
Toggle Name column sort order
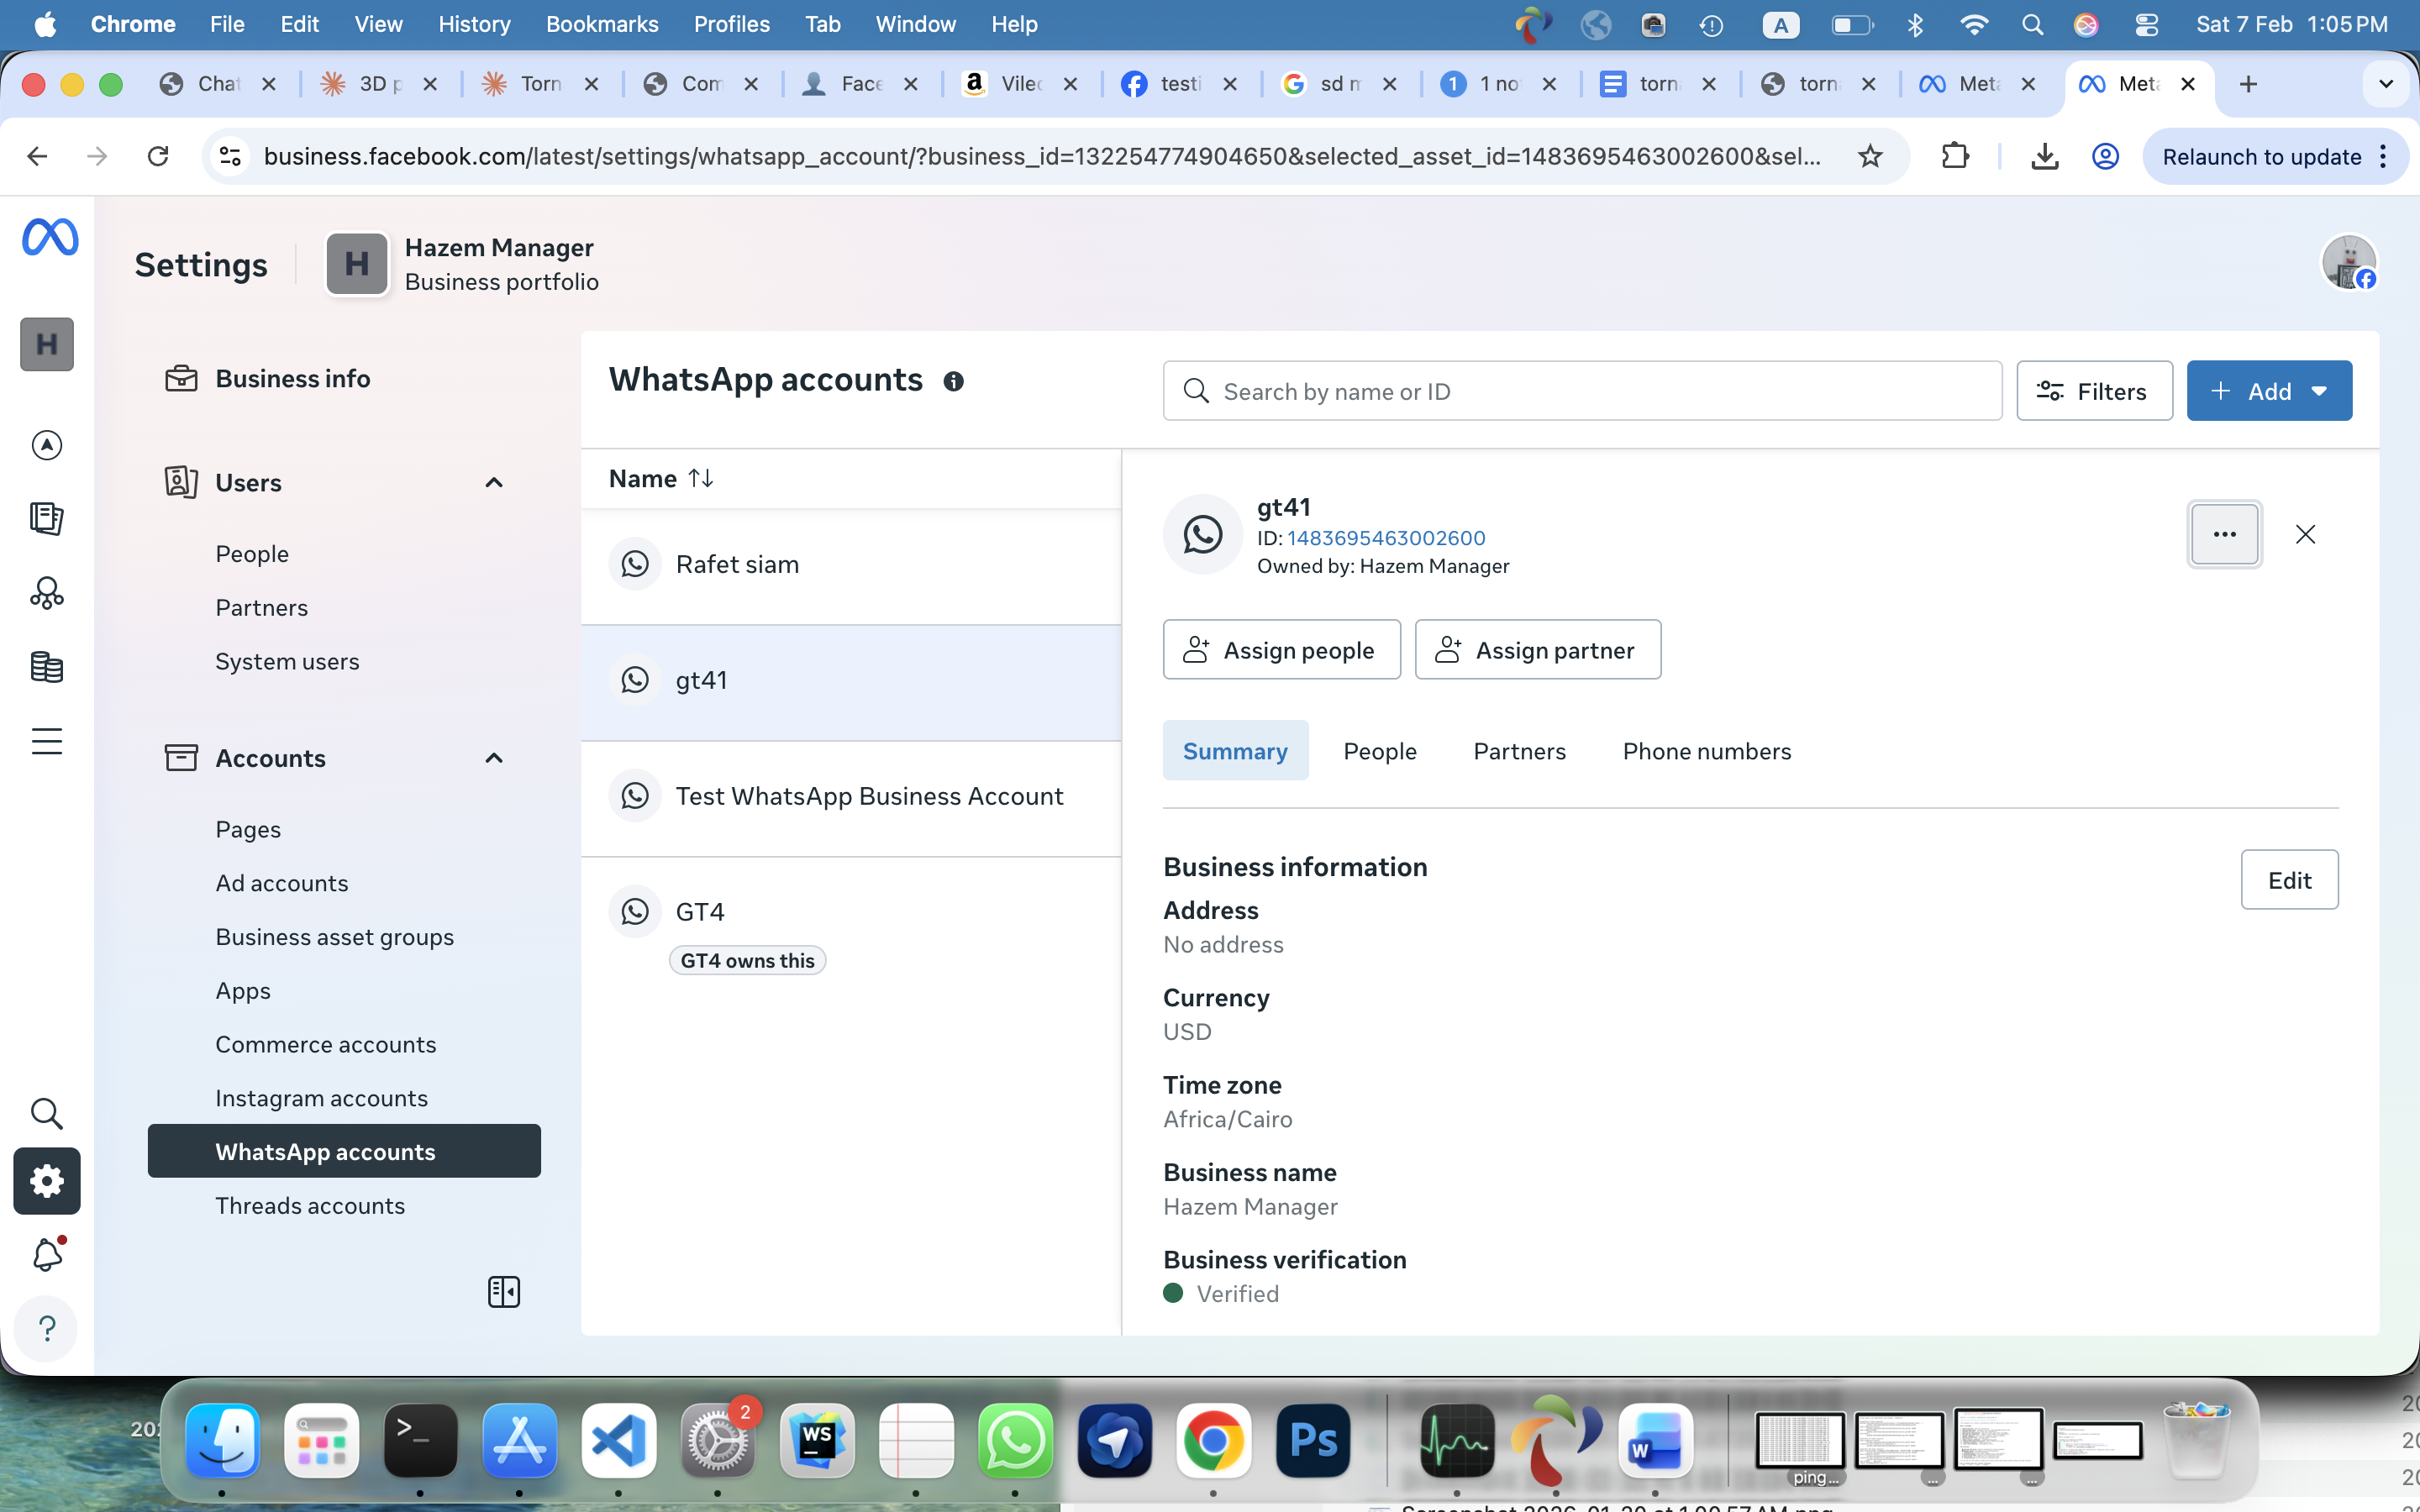(700, 479)
